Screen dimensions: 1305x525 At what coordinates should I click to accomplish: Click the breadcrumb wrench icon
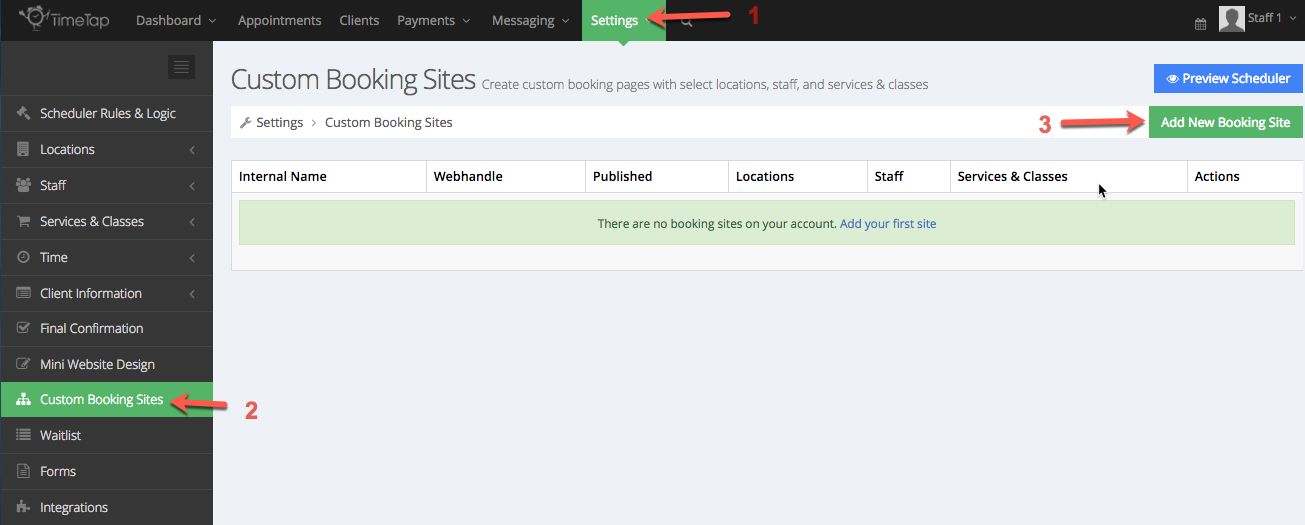246,122
